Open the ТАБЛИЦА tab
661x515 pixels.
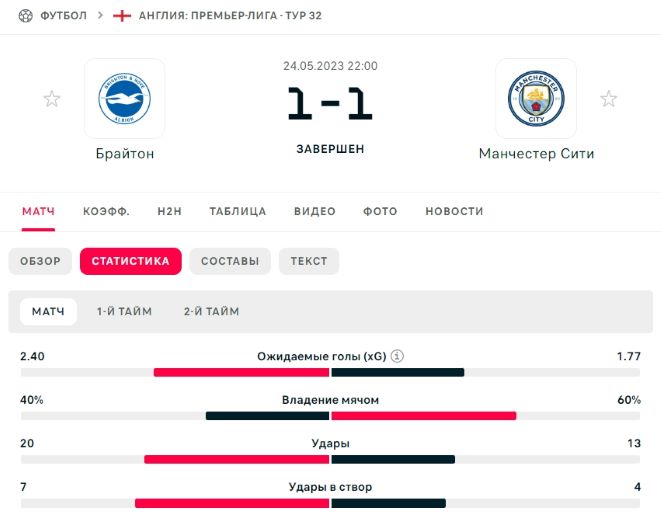238,211
